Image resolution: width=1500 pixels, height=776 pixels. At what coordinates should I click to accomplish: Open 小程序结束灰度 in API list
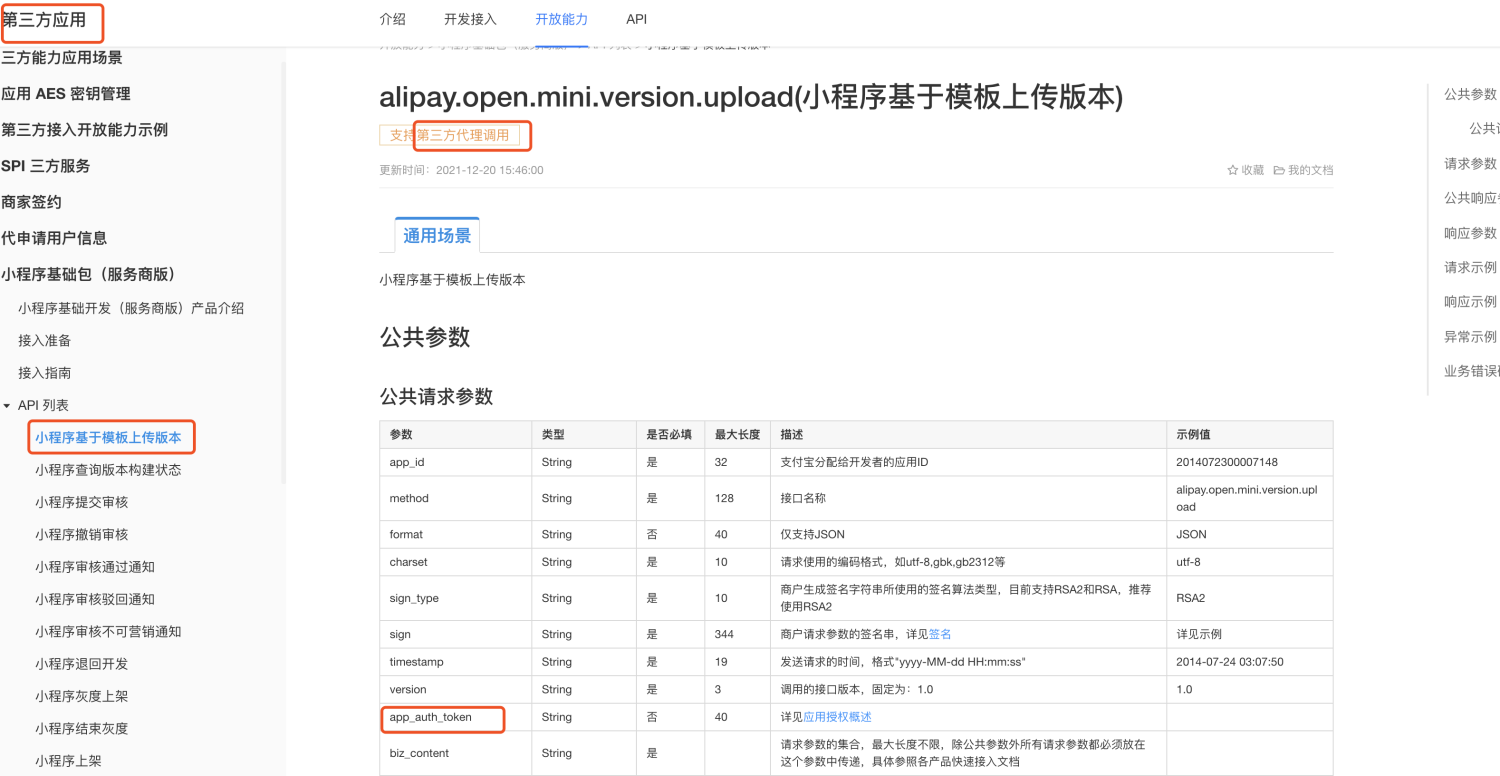(81, 728)
